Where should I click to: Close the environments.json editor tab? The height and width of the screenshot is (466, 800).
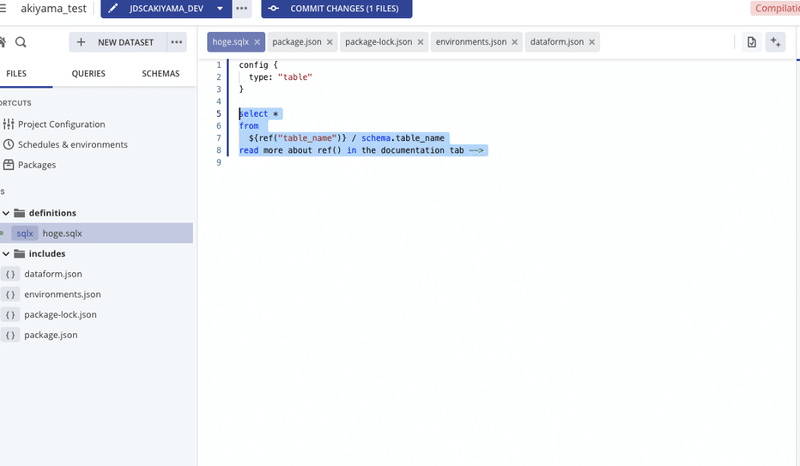click(515, 42)
